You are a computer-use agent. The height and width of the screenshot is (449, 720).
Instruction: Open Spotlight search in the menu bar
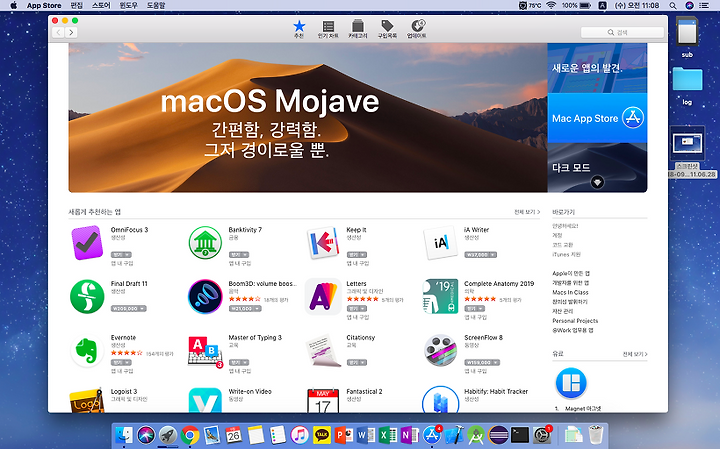[673, 6]
